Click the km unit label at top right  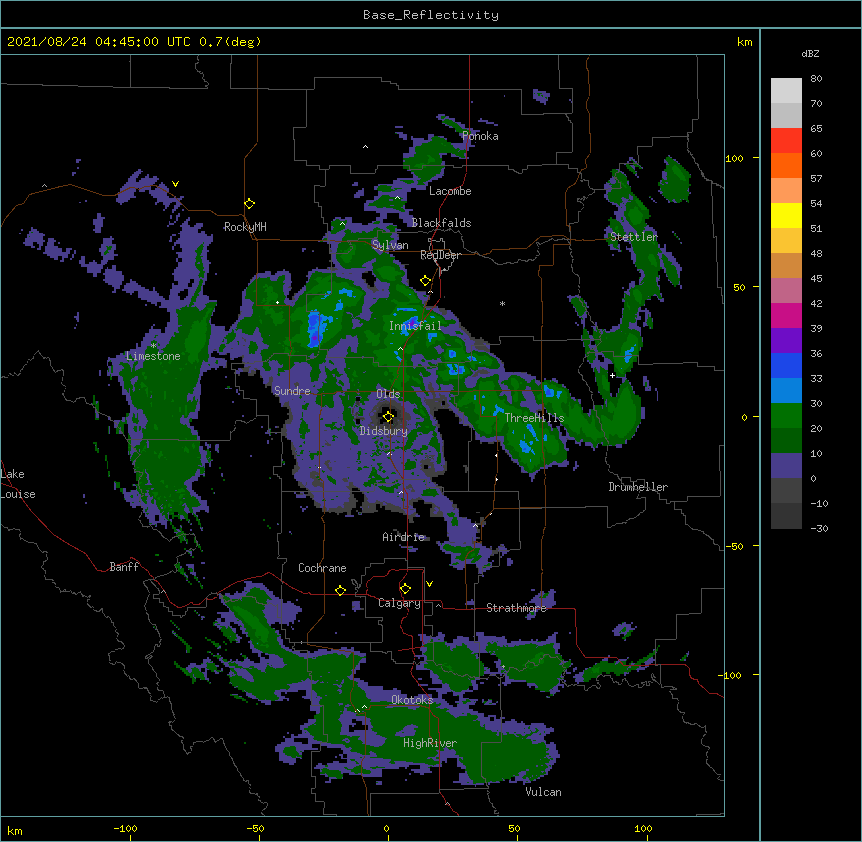point(745,42)
